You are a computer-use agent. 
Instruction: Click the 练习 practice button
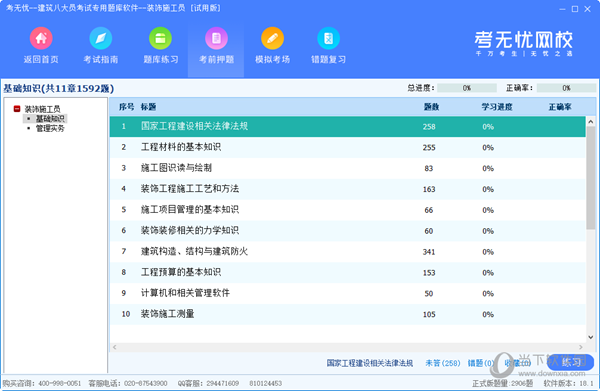571,362
